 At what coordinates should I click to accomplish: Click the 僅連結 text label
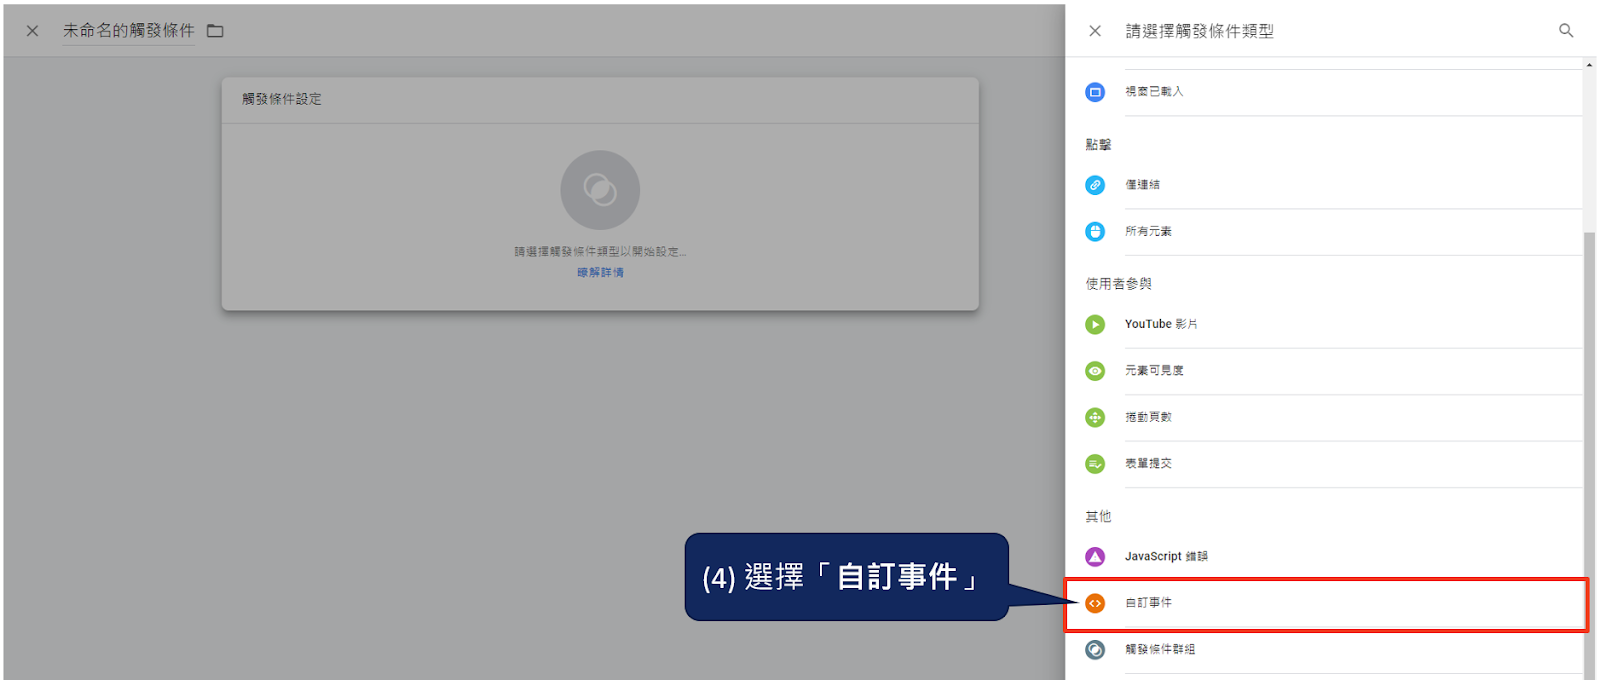pos(1142,185)
